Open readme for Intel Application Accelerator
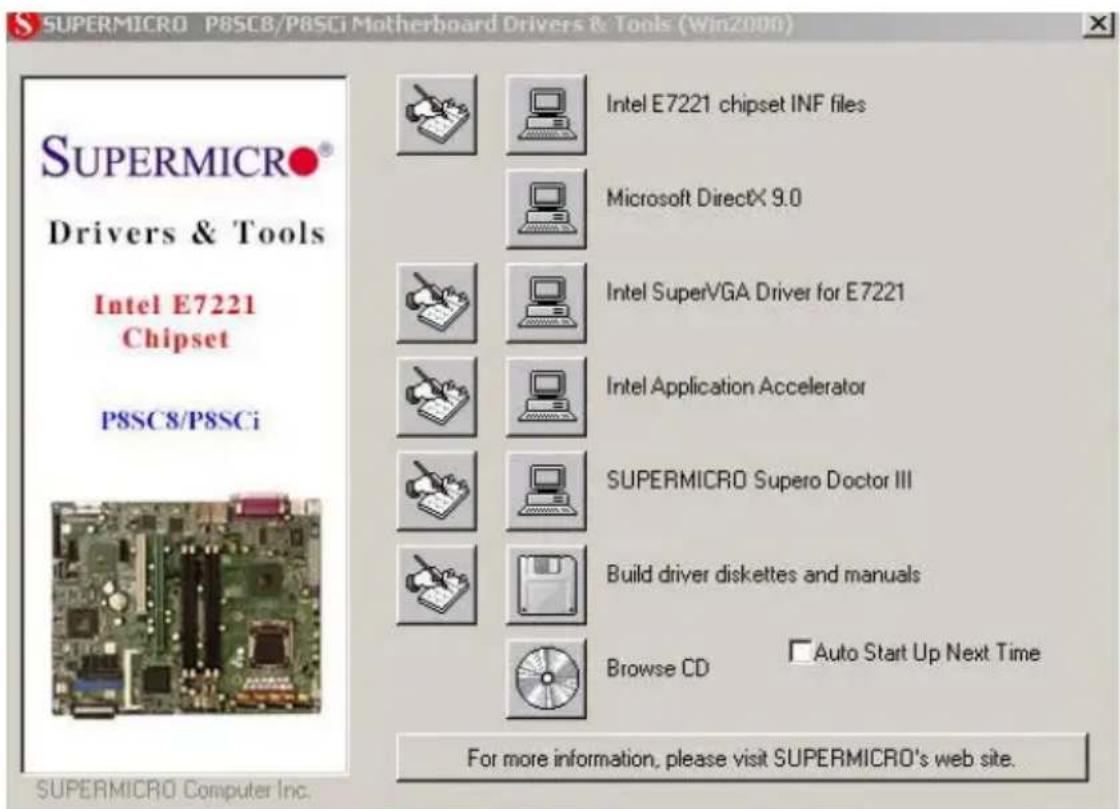Viewport: 1120px width, 809px height. coord(436,396)
